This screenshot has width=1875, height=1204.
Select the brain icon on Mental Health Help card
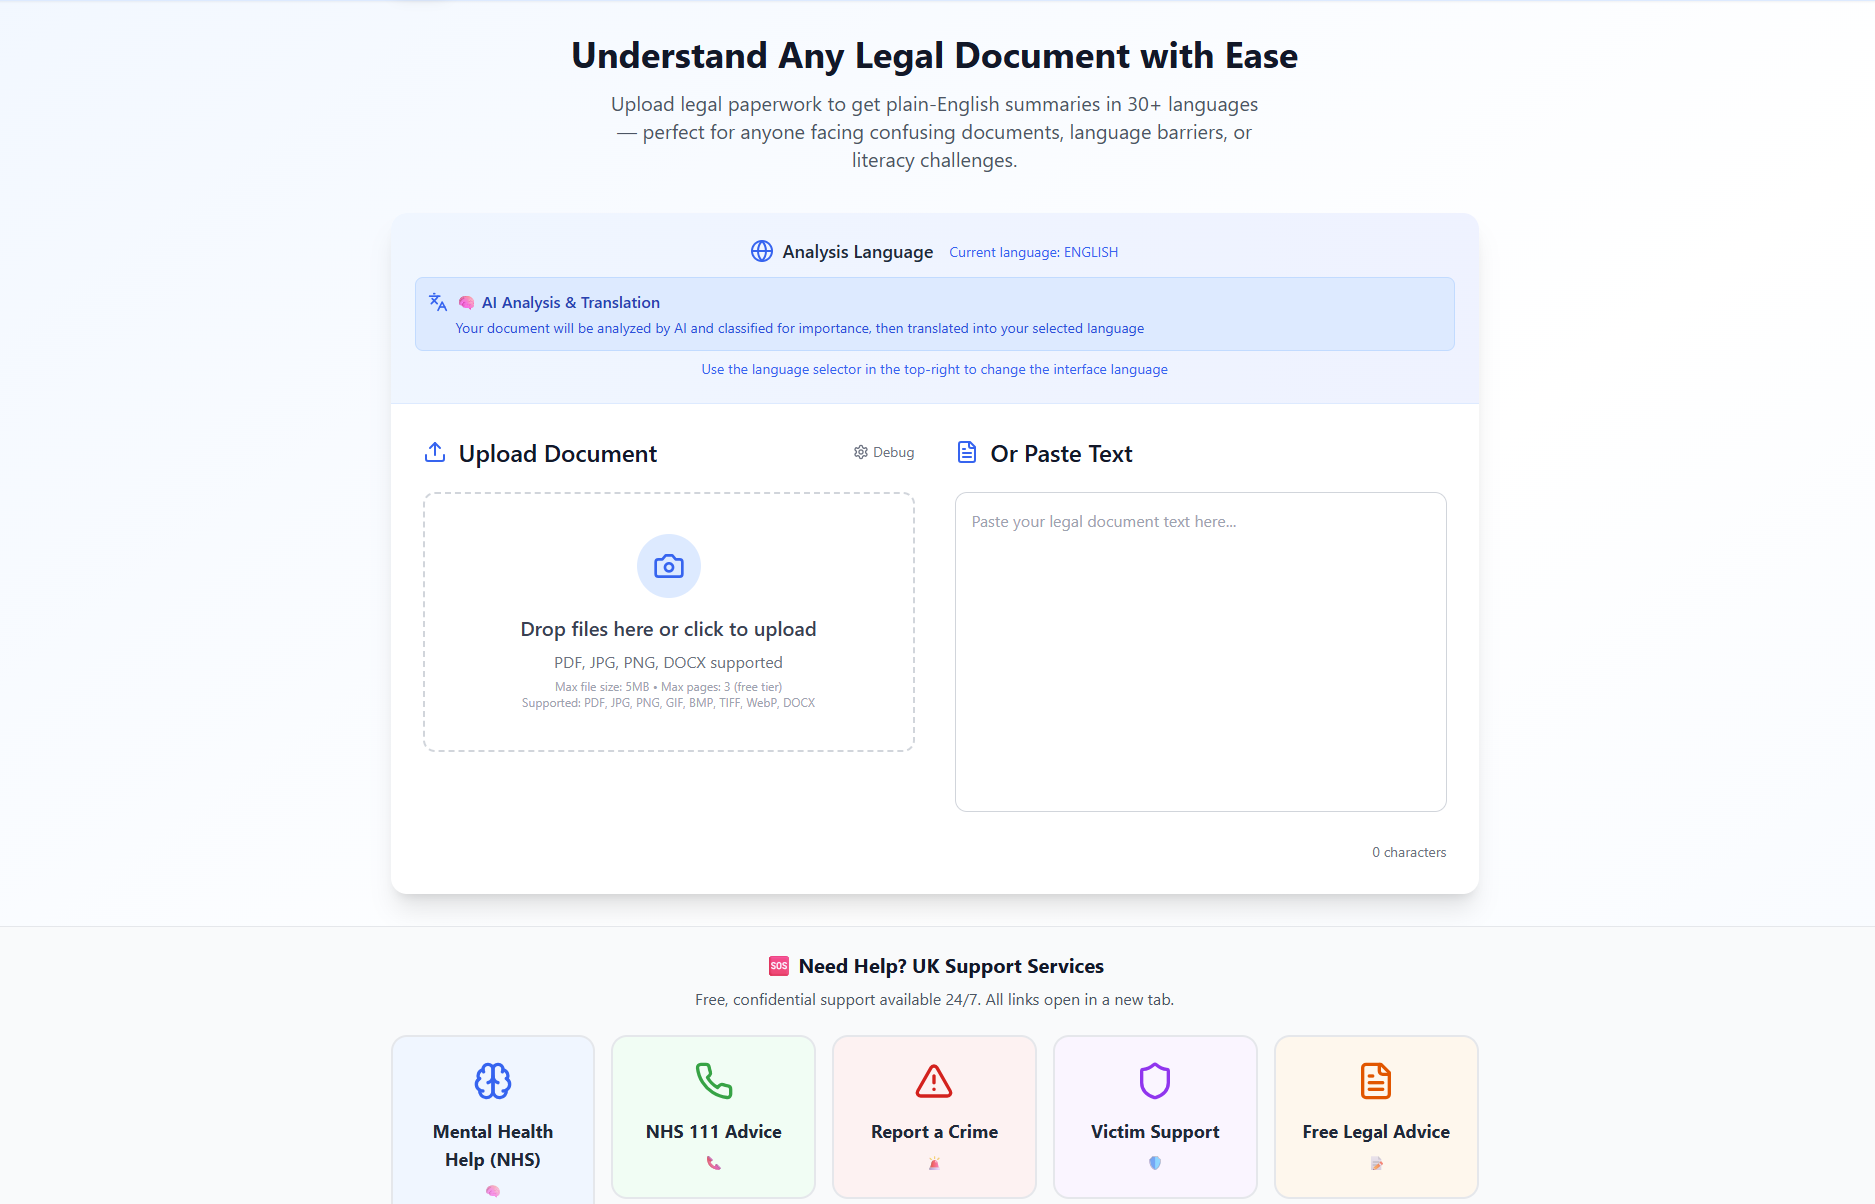click(x=492, y=1081)
